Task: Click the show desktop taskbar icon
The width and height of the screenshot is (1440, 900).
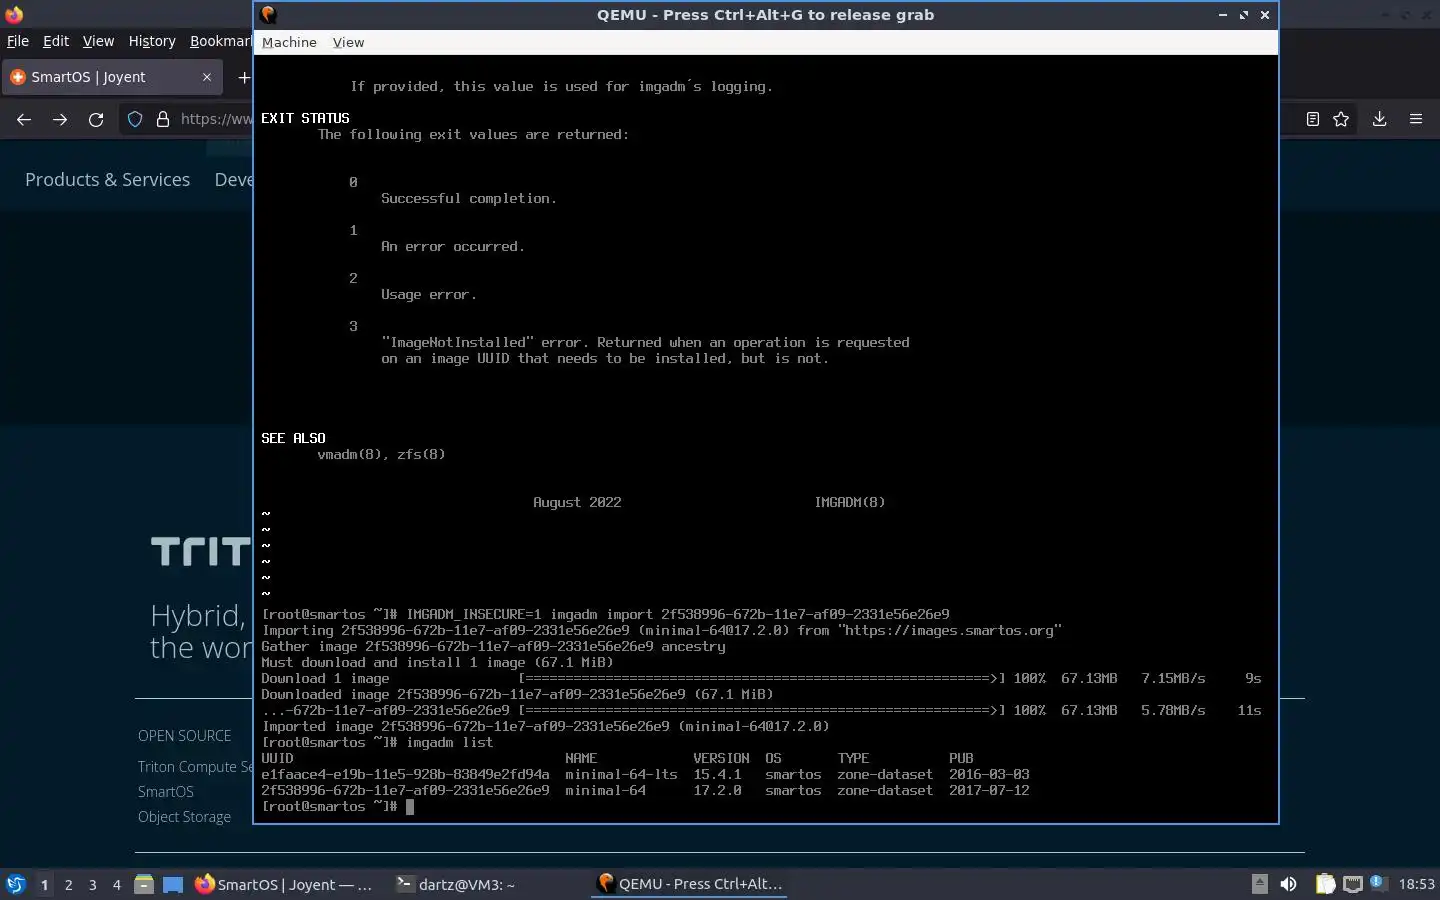Action: pos(173,884)
